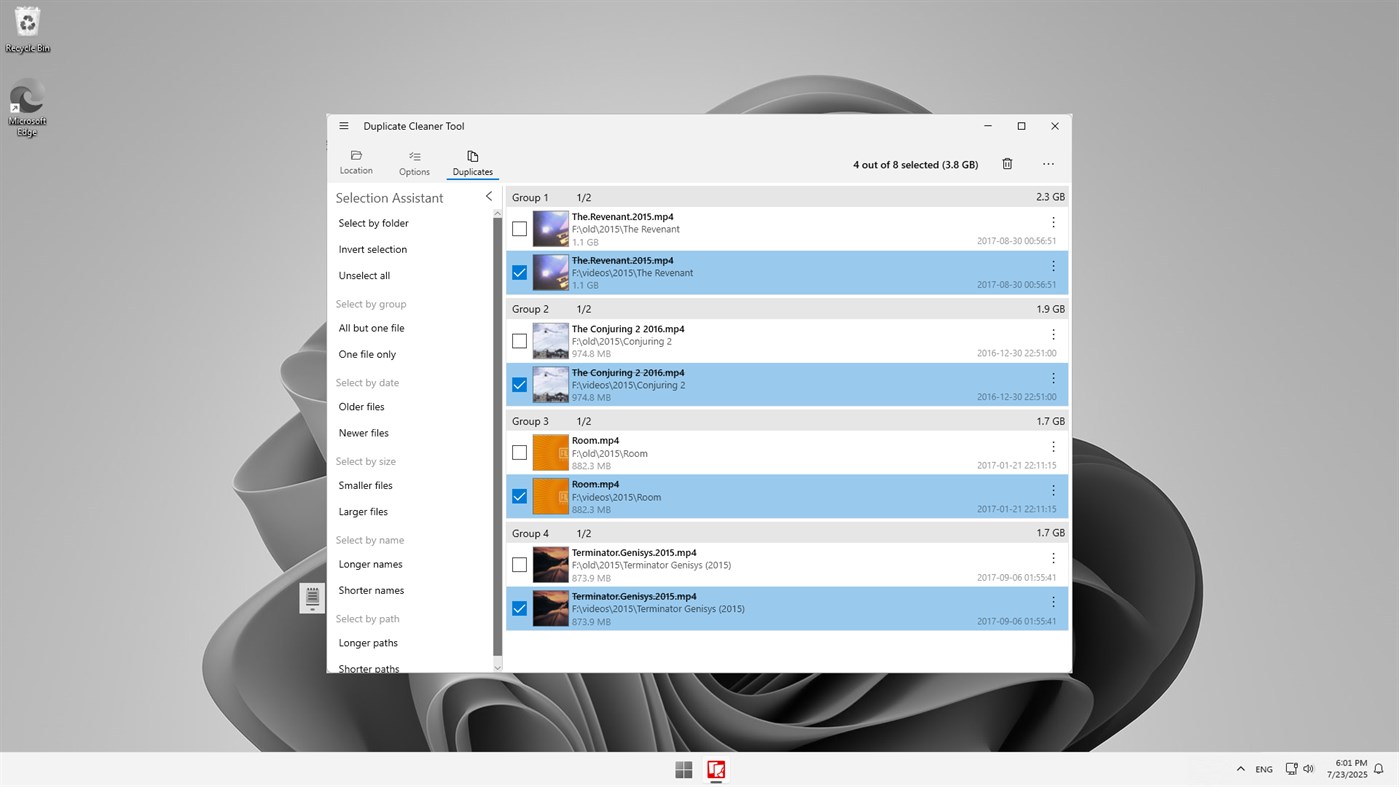The image size is (1399, 787).
Task: Open the hamburger menu
Action: click(x=343, y=125)
